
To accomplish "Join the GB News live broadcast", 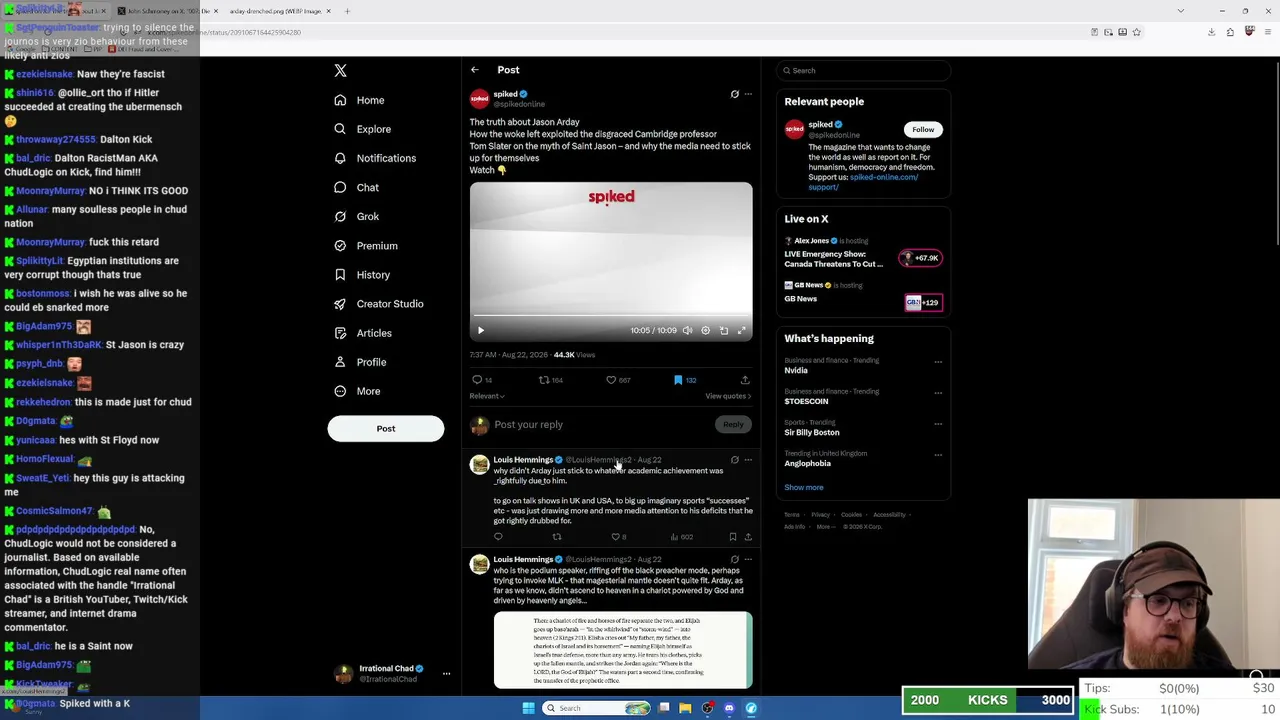I will click(923, 302).
